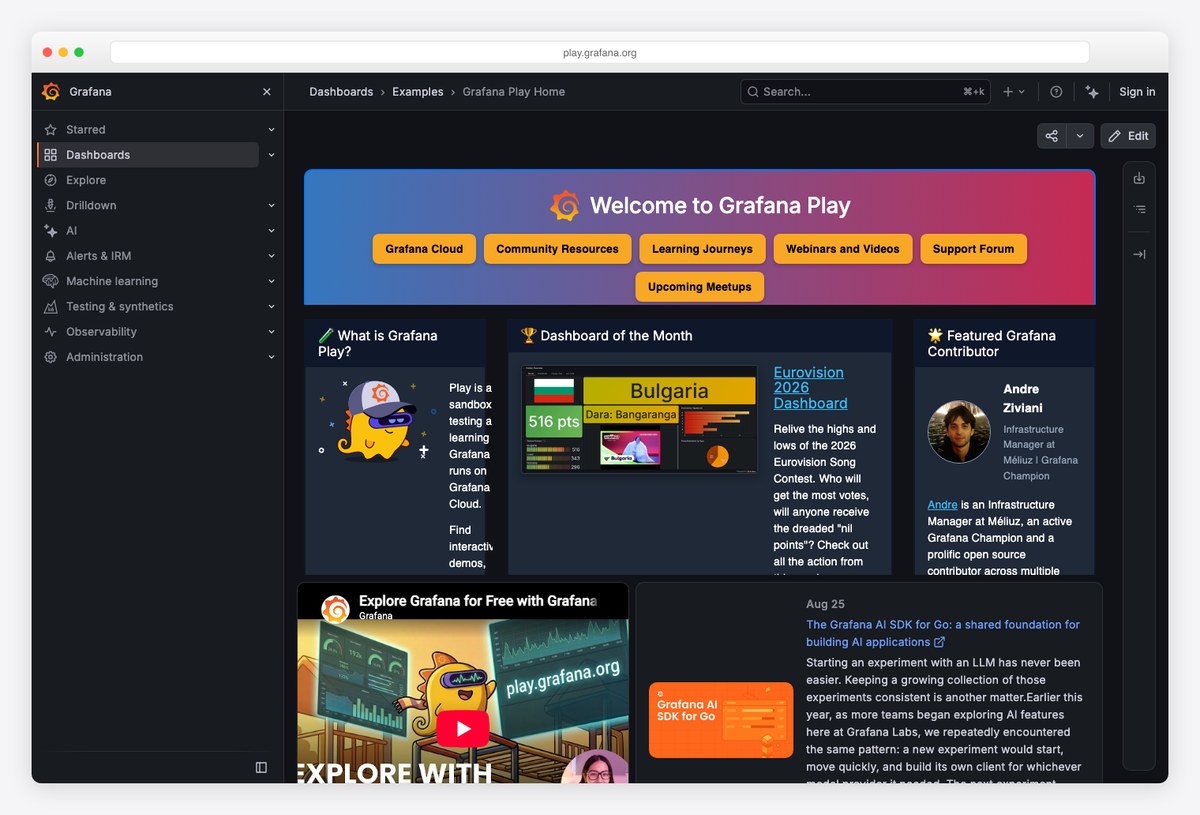
Task: Open the AI sidebar section
Action: [71, 231]
